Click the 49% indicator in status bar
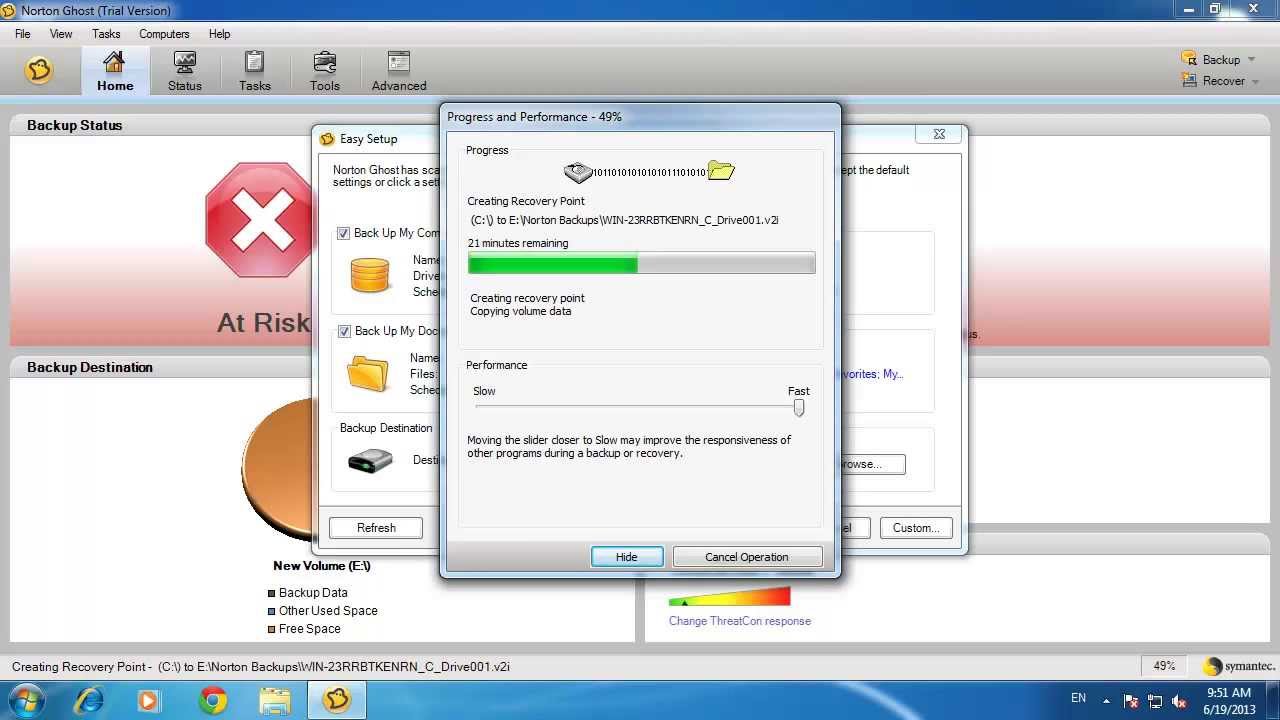1280x720 pixels. point(1164,666)
